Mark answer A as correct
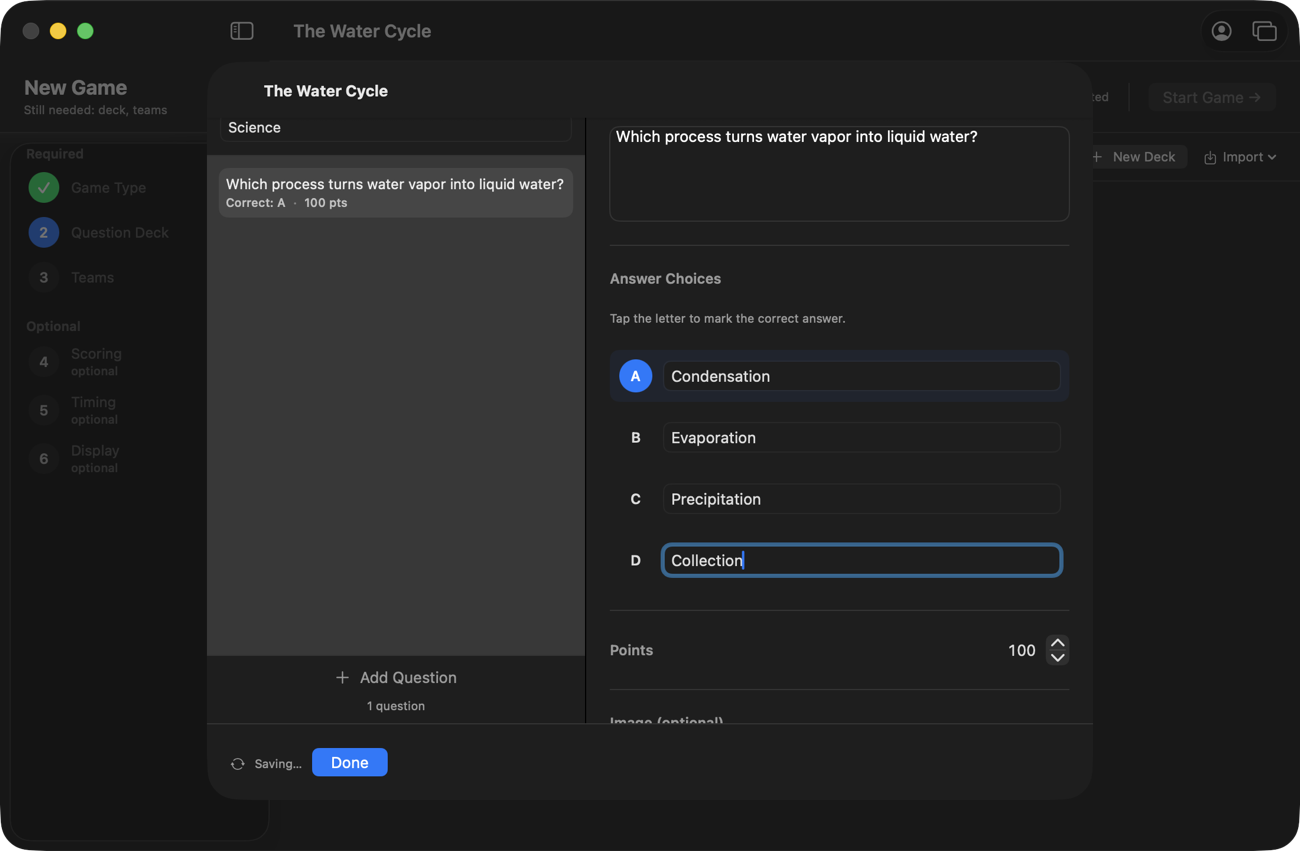 [635, 376]
